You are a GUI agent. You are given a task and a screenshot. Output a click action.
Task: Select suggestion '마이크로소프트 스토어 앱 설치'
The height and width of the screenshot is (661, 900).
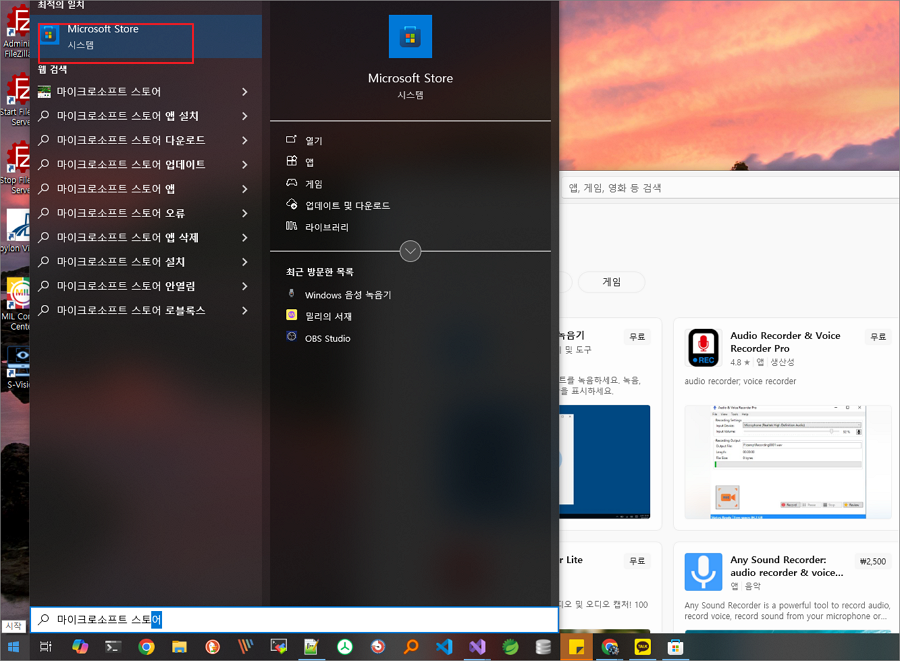click(x=127, y=116)
